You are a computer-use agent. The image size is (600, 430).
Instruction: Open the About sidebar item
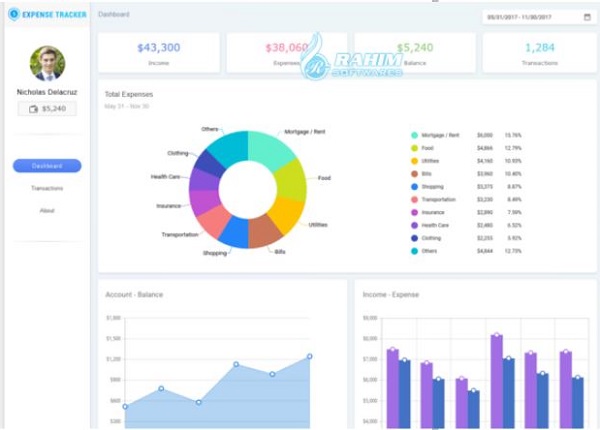click(47, 210)
